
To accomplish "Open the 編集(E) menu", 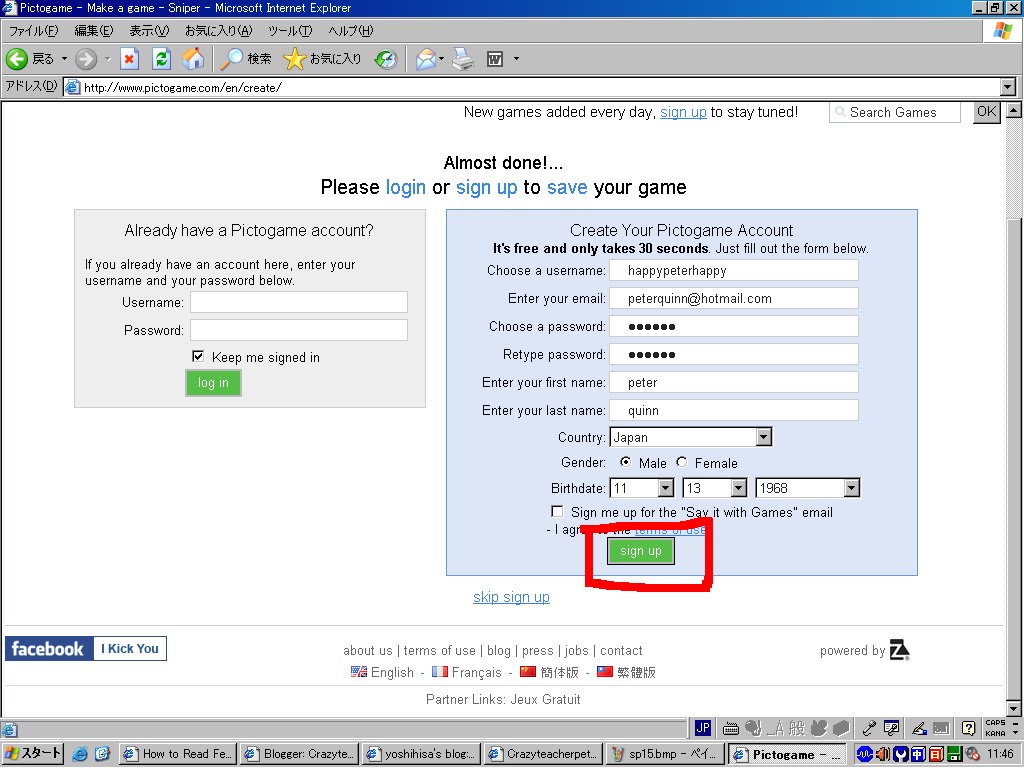I will pos(93,31).
